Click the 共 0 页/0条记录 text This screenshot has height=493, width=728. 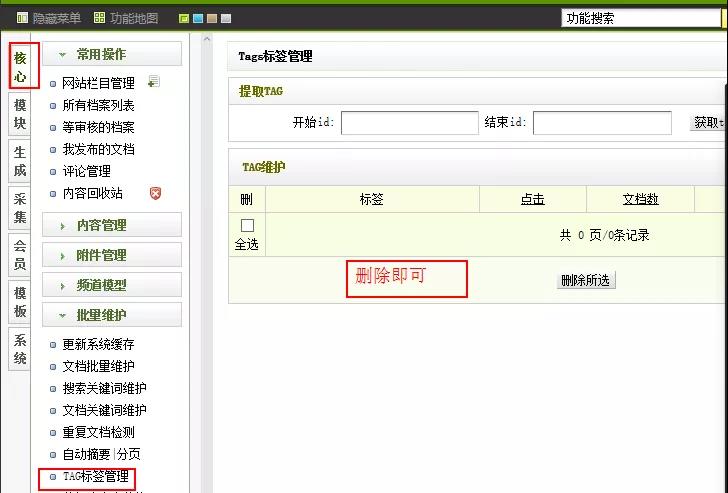[604, 235]
